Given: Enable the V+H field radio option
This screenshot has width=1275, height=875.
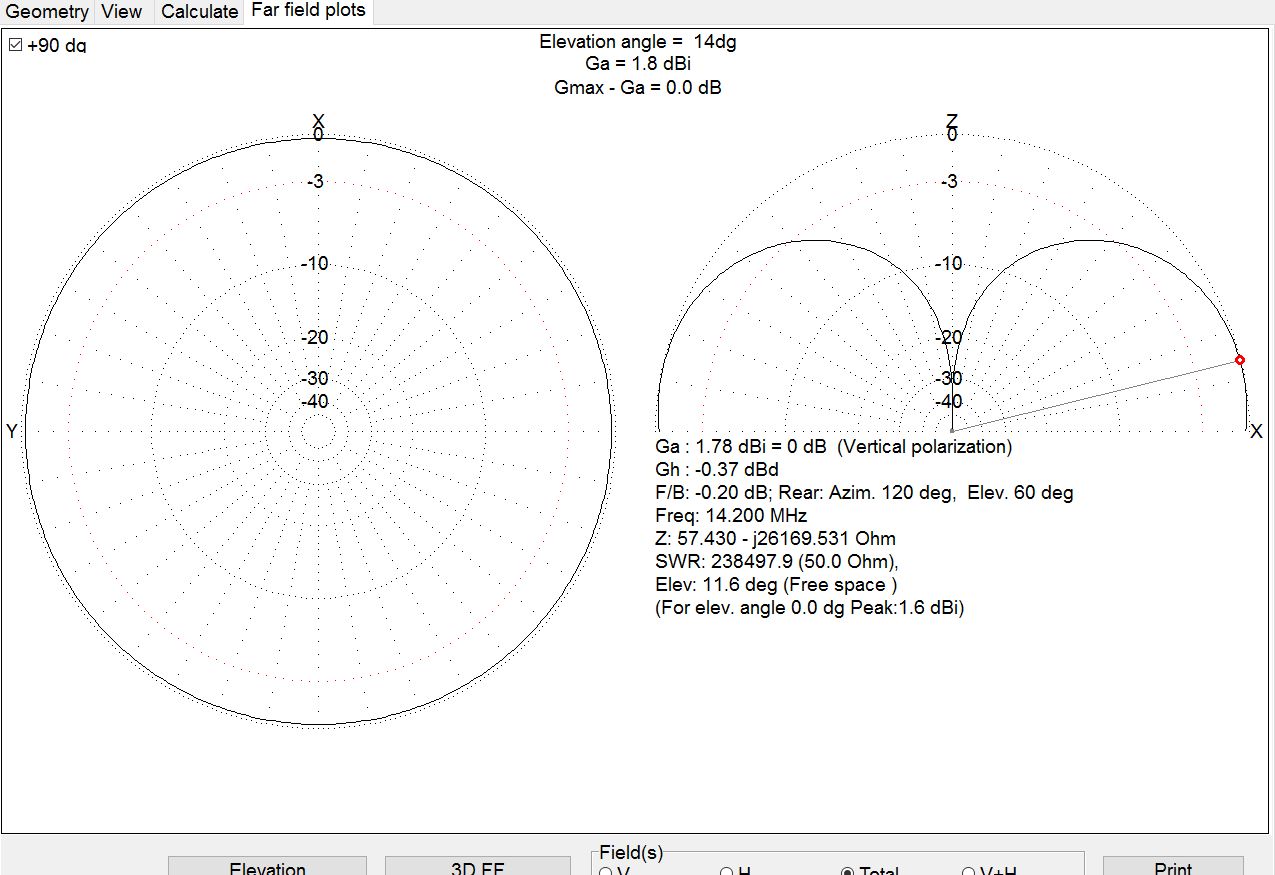Looking at the screenshot, I should coord(968,872).
